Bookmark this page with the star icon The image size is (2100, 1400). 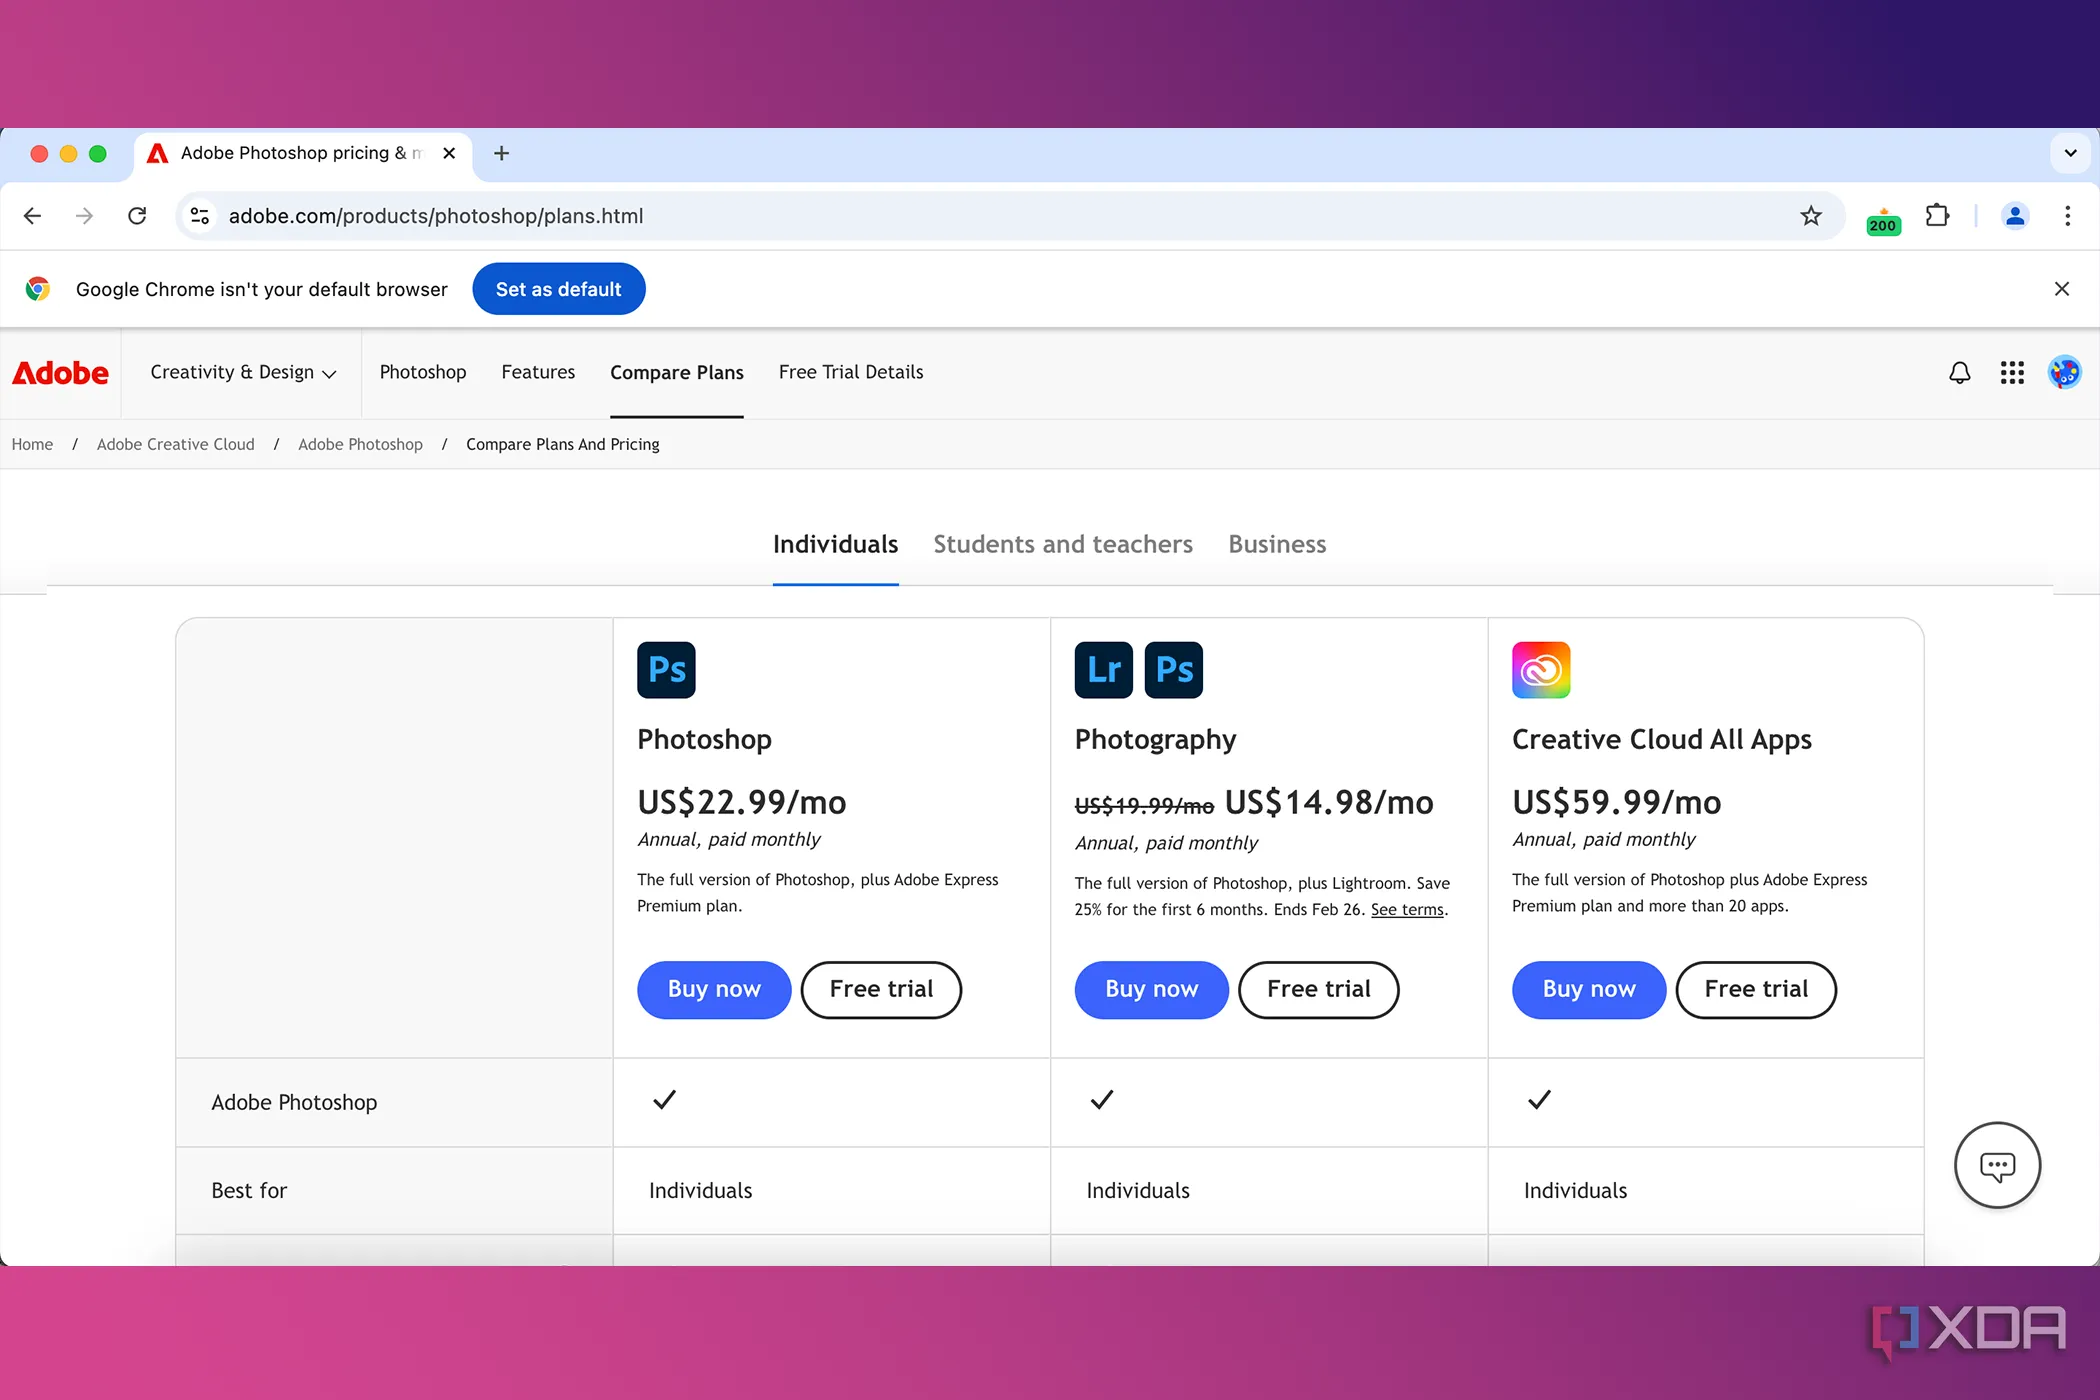tap(1811, 216)
